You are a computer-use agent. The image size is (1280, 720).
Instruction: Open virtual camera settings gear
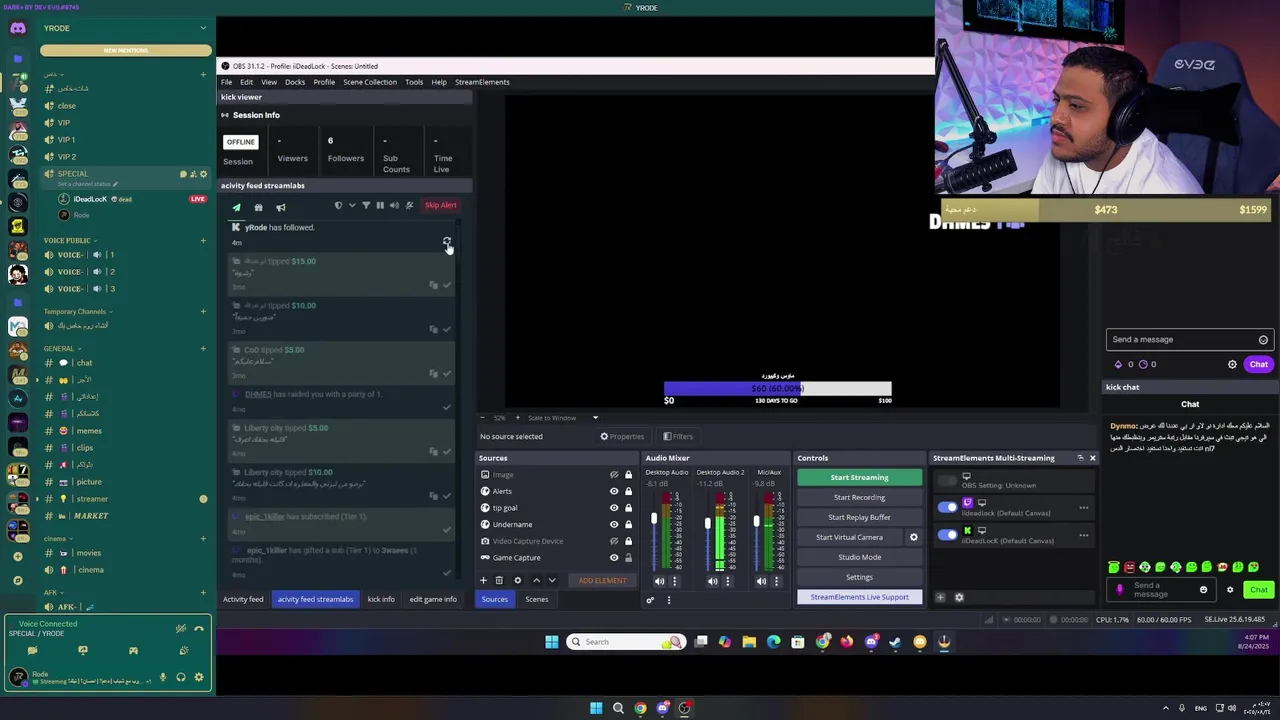click(913, 537)
